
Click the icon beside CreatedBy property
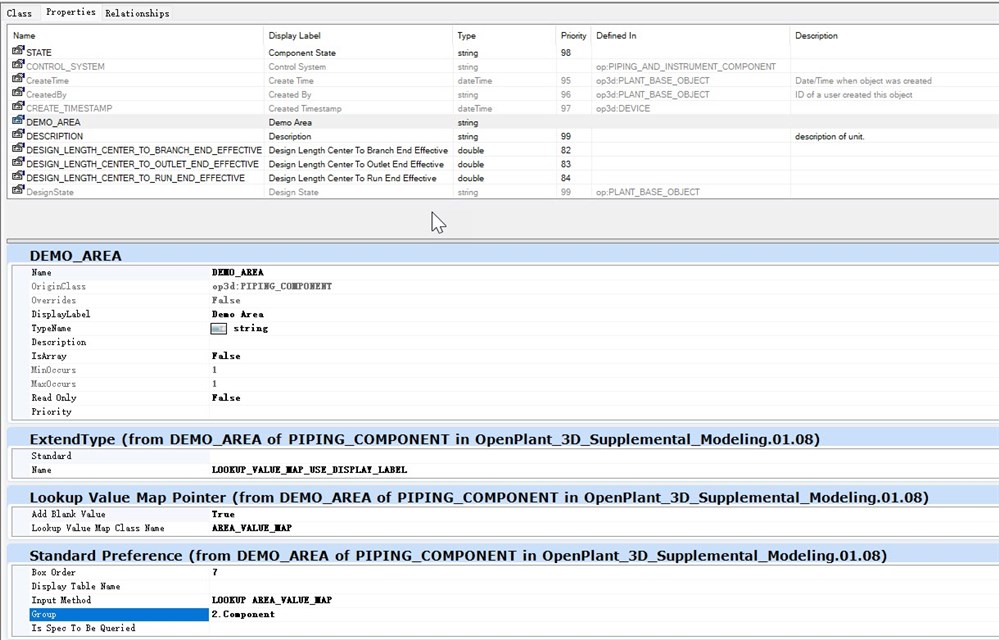tap(18, 94)
